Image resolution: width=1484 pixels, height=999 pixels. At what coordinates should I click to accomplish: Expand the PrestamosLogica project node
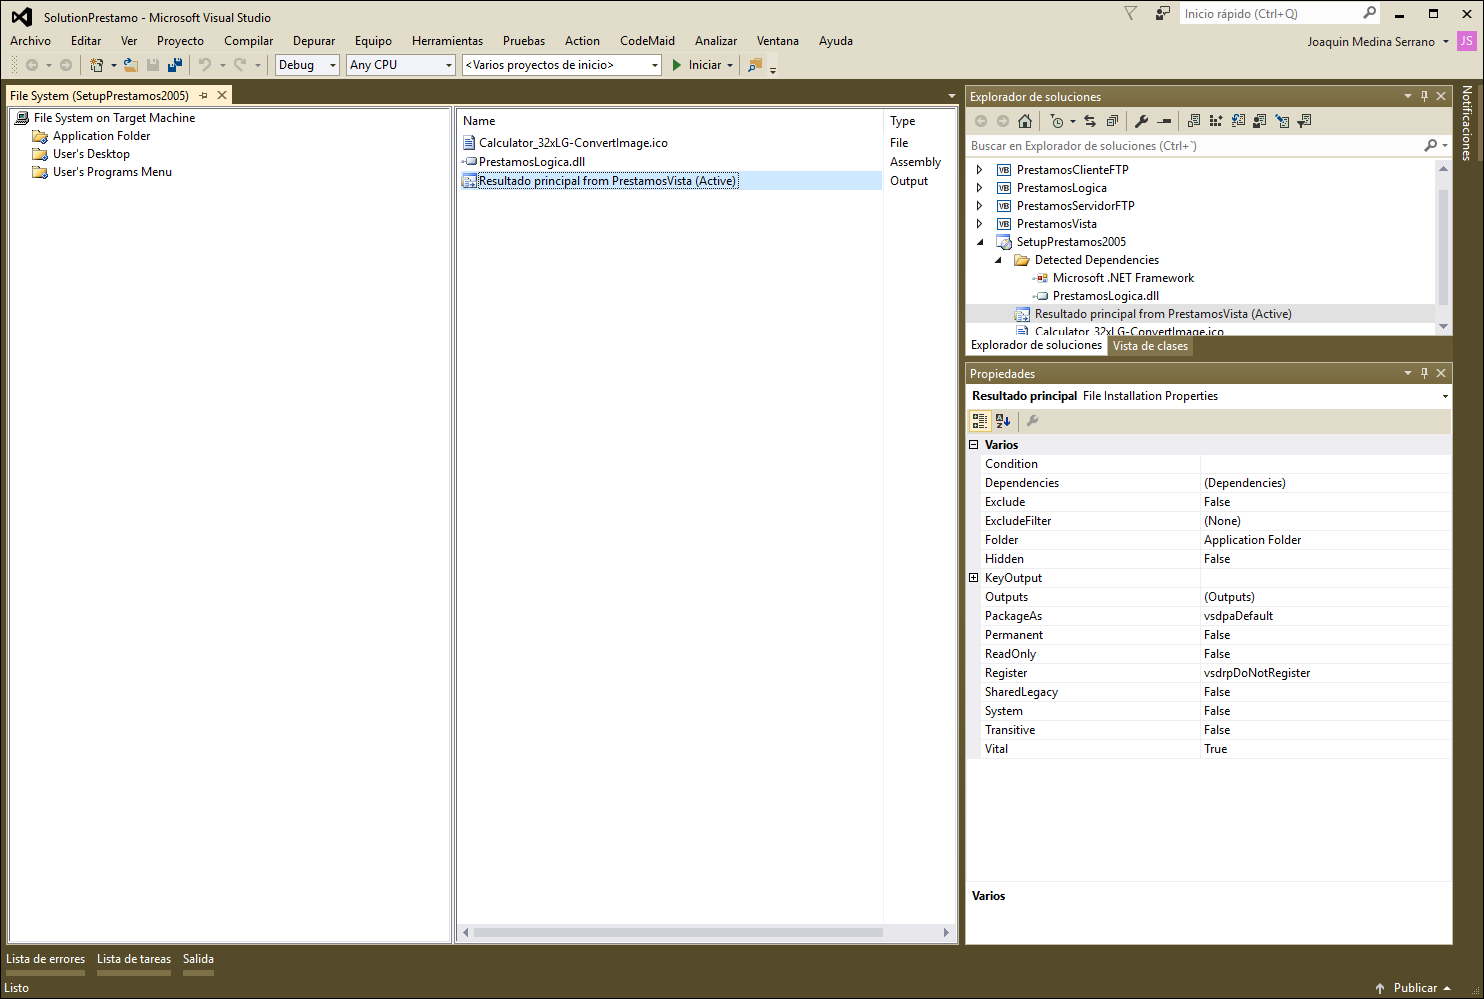coord(980,188)
